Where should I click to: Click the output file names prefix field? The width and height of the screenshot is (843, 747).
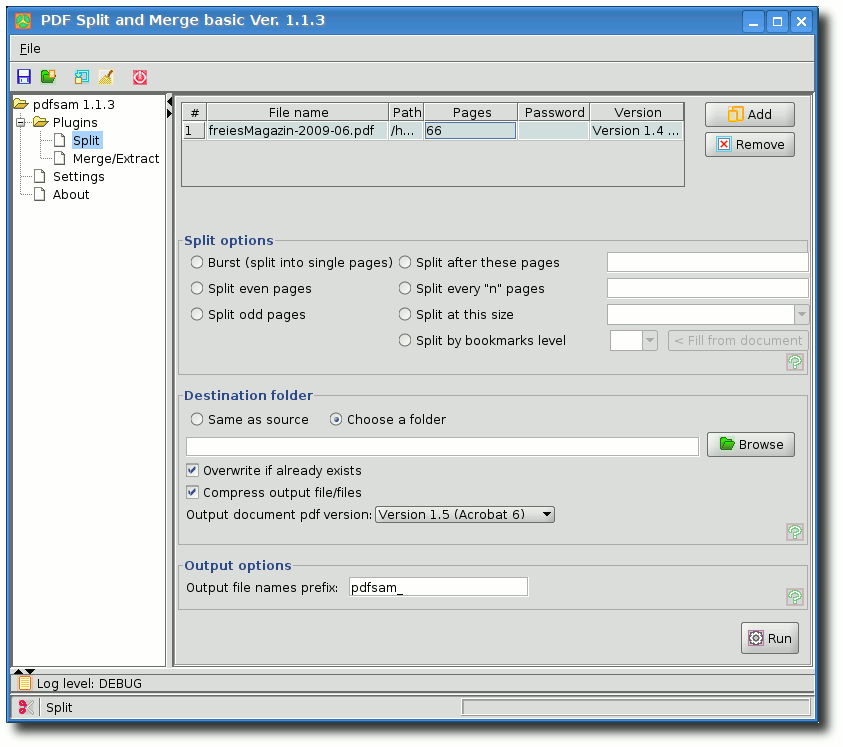438,587
